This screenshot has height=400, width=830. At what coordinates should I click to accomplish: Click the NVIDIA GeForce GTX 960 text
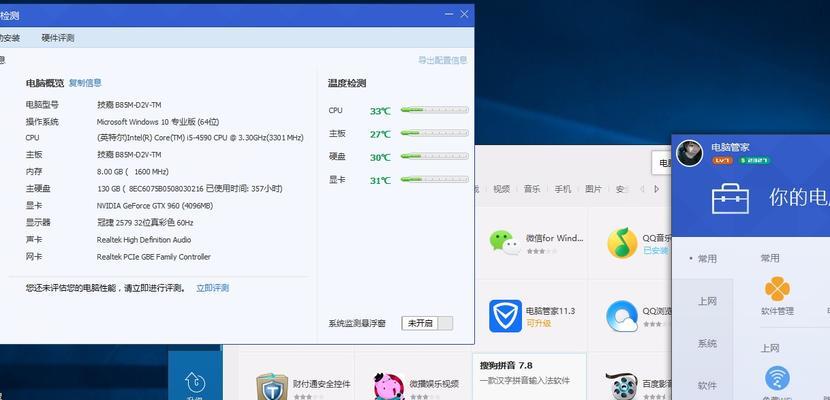tap(155, 205)
